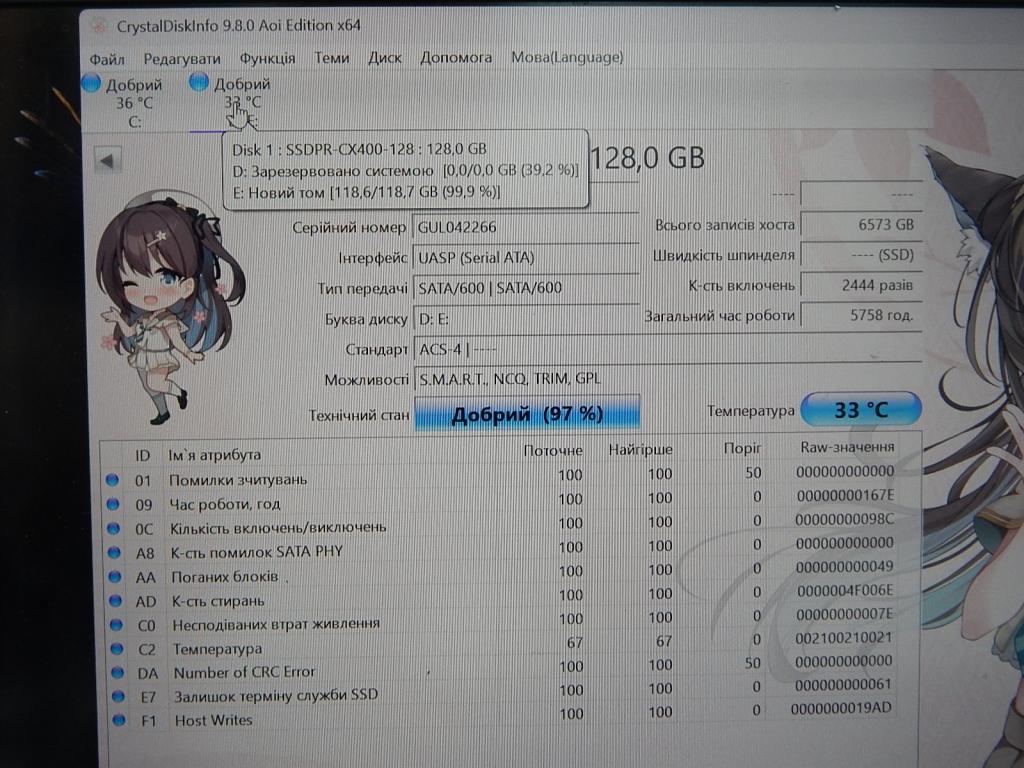Screen dimensions: 1024x768
Task: Select the Залишок терміну служби SSD row
Action: [x=509, y=692]
